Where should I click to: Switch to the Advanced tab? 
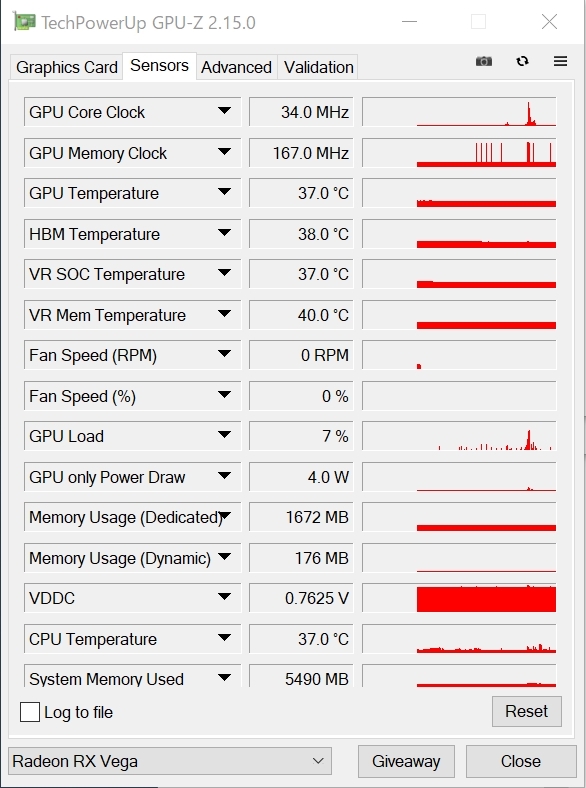(236, 67)
